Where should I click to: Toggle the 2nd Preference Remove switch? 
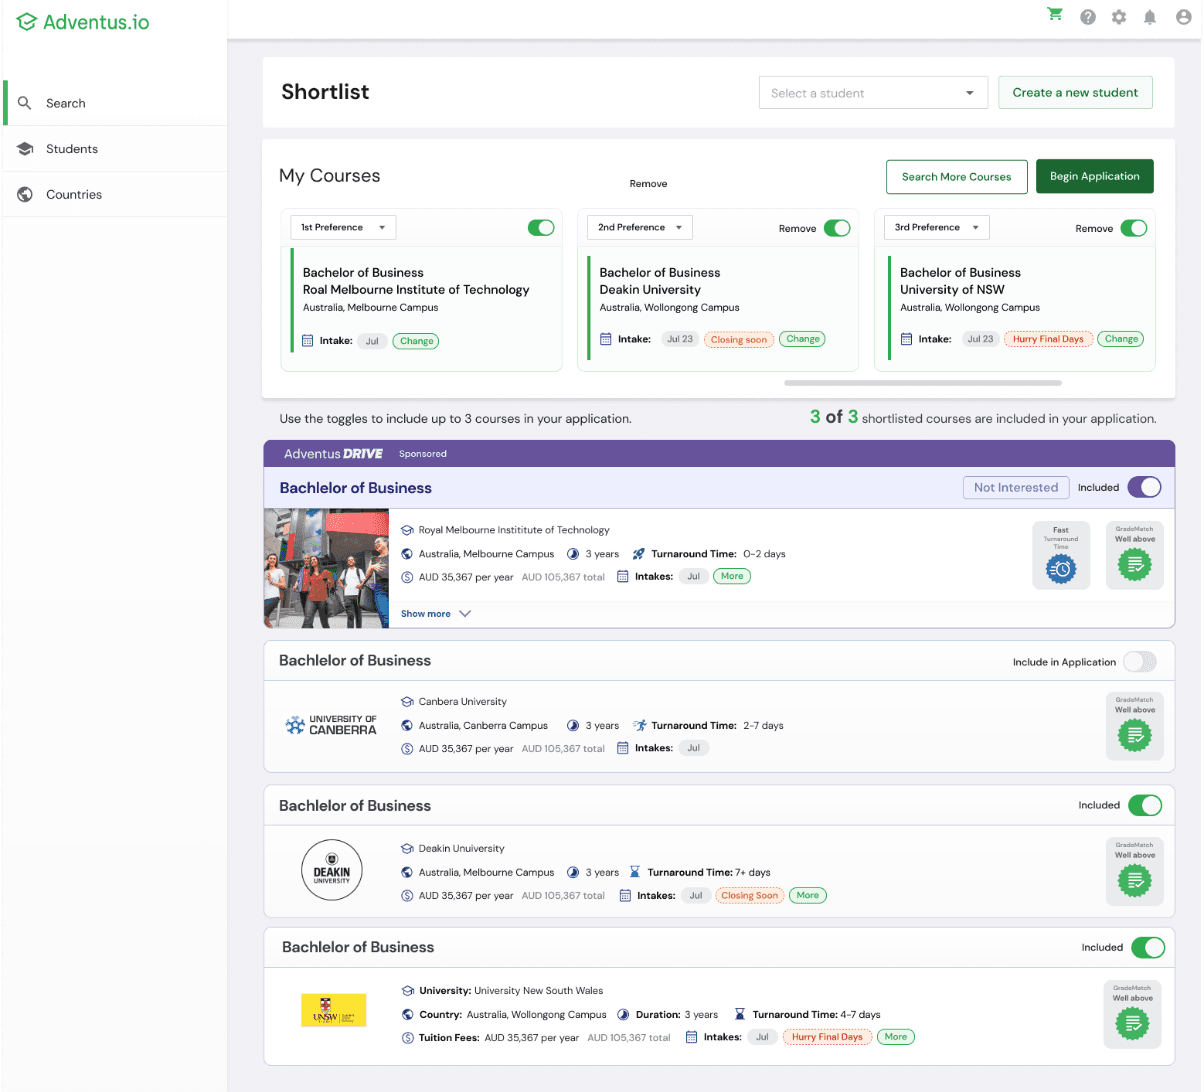[837, 228]
